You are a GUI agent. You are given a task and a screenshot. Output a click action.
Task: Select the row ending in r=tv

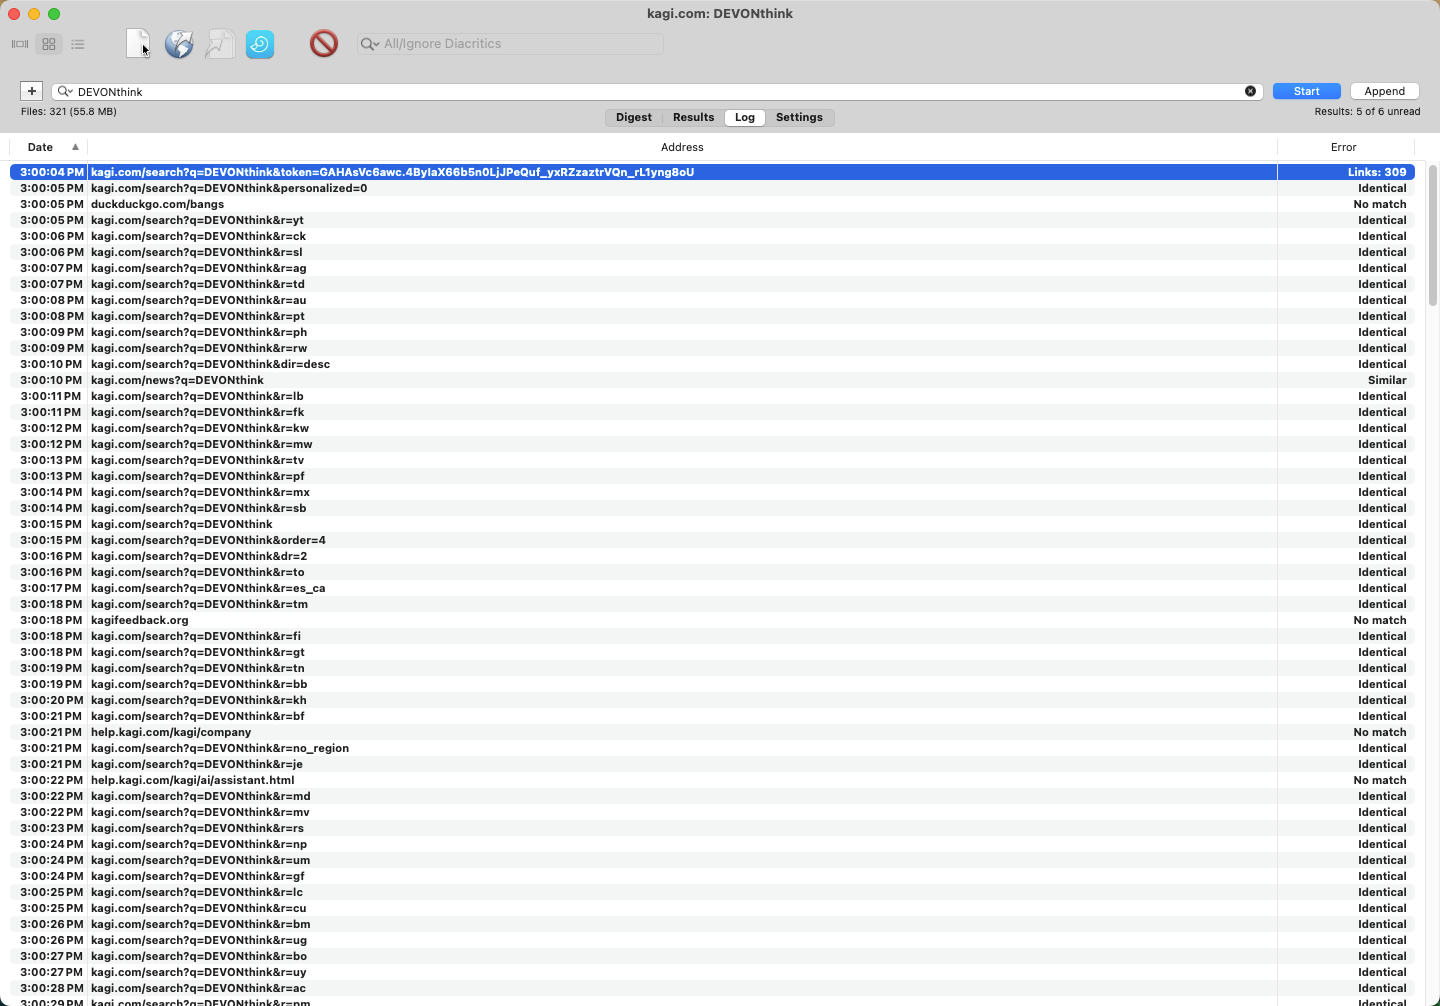pyautogui.click(x=712, y=460)
